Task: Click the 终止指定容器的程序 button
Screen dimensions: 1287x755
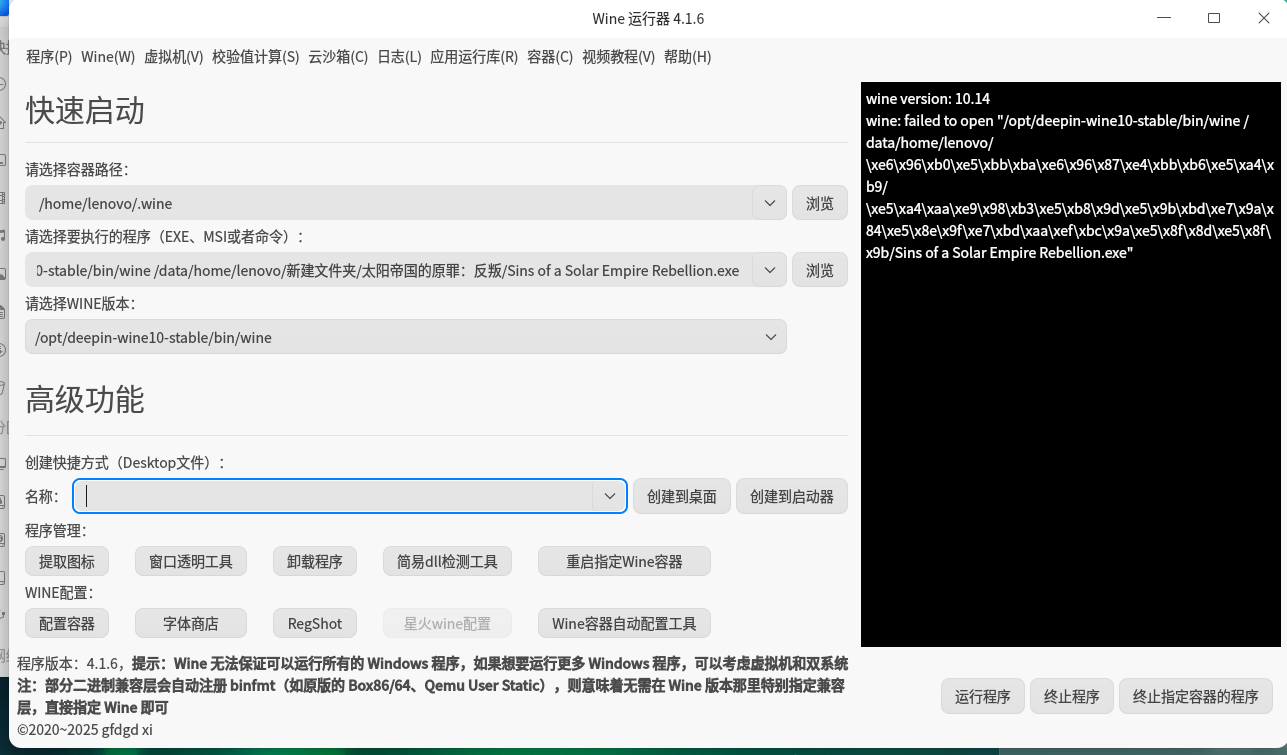Action: (x=1196, y=697)
